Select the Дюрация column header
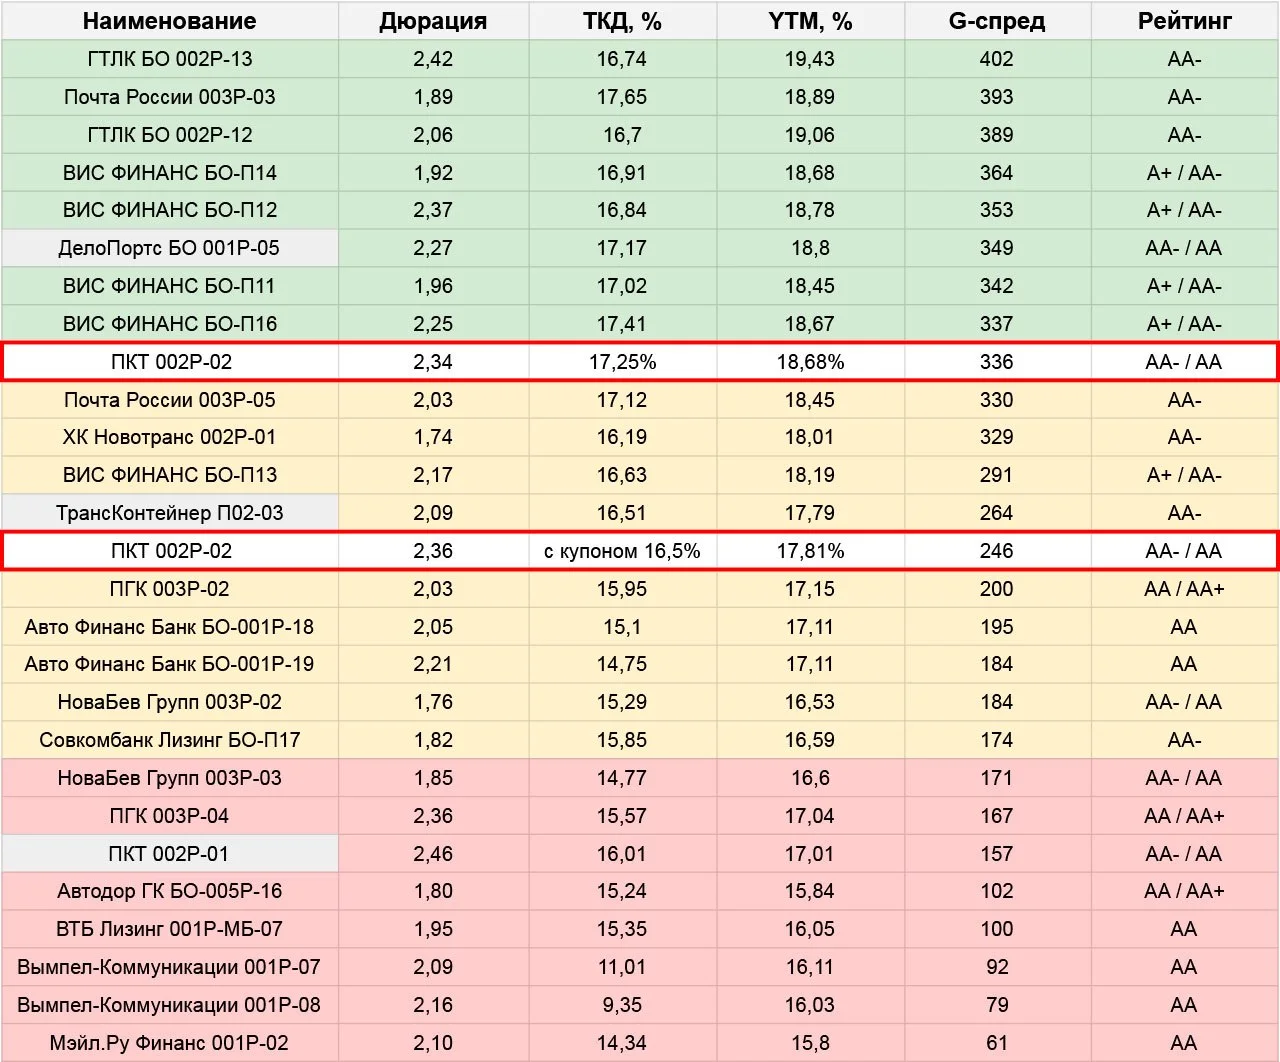Screen dimensions: 1280x1062 click(x=433, y=21)
